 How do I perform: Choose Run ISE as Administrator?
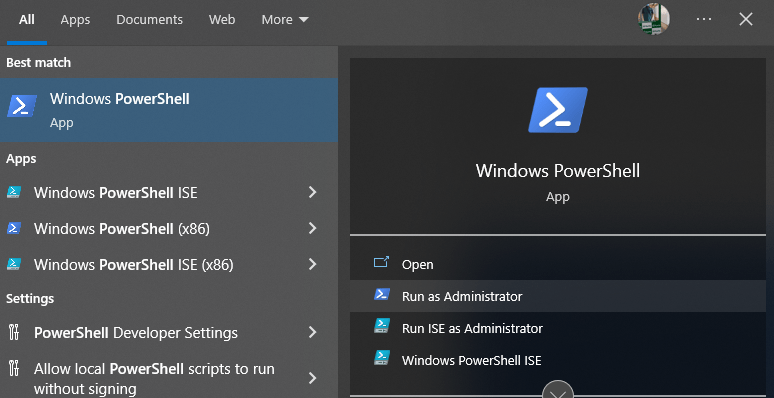coord(558,328)
